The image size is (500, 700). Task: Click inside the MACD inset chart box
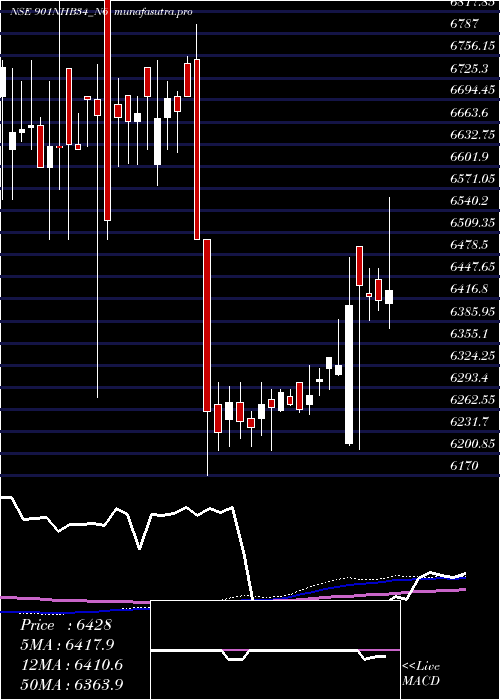tap(275, 650)
